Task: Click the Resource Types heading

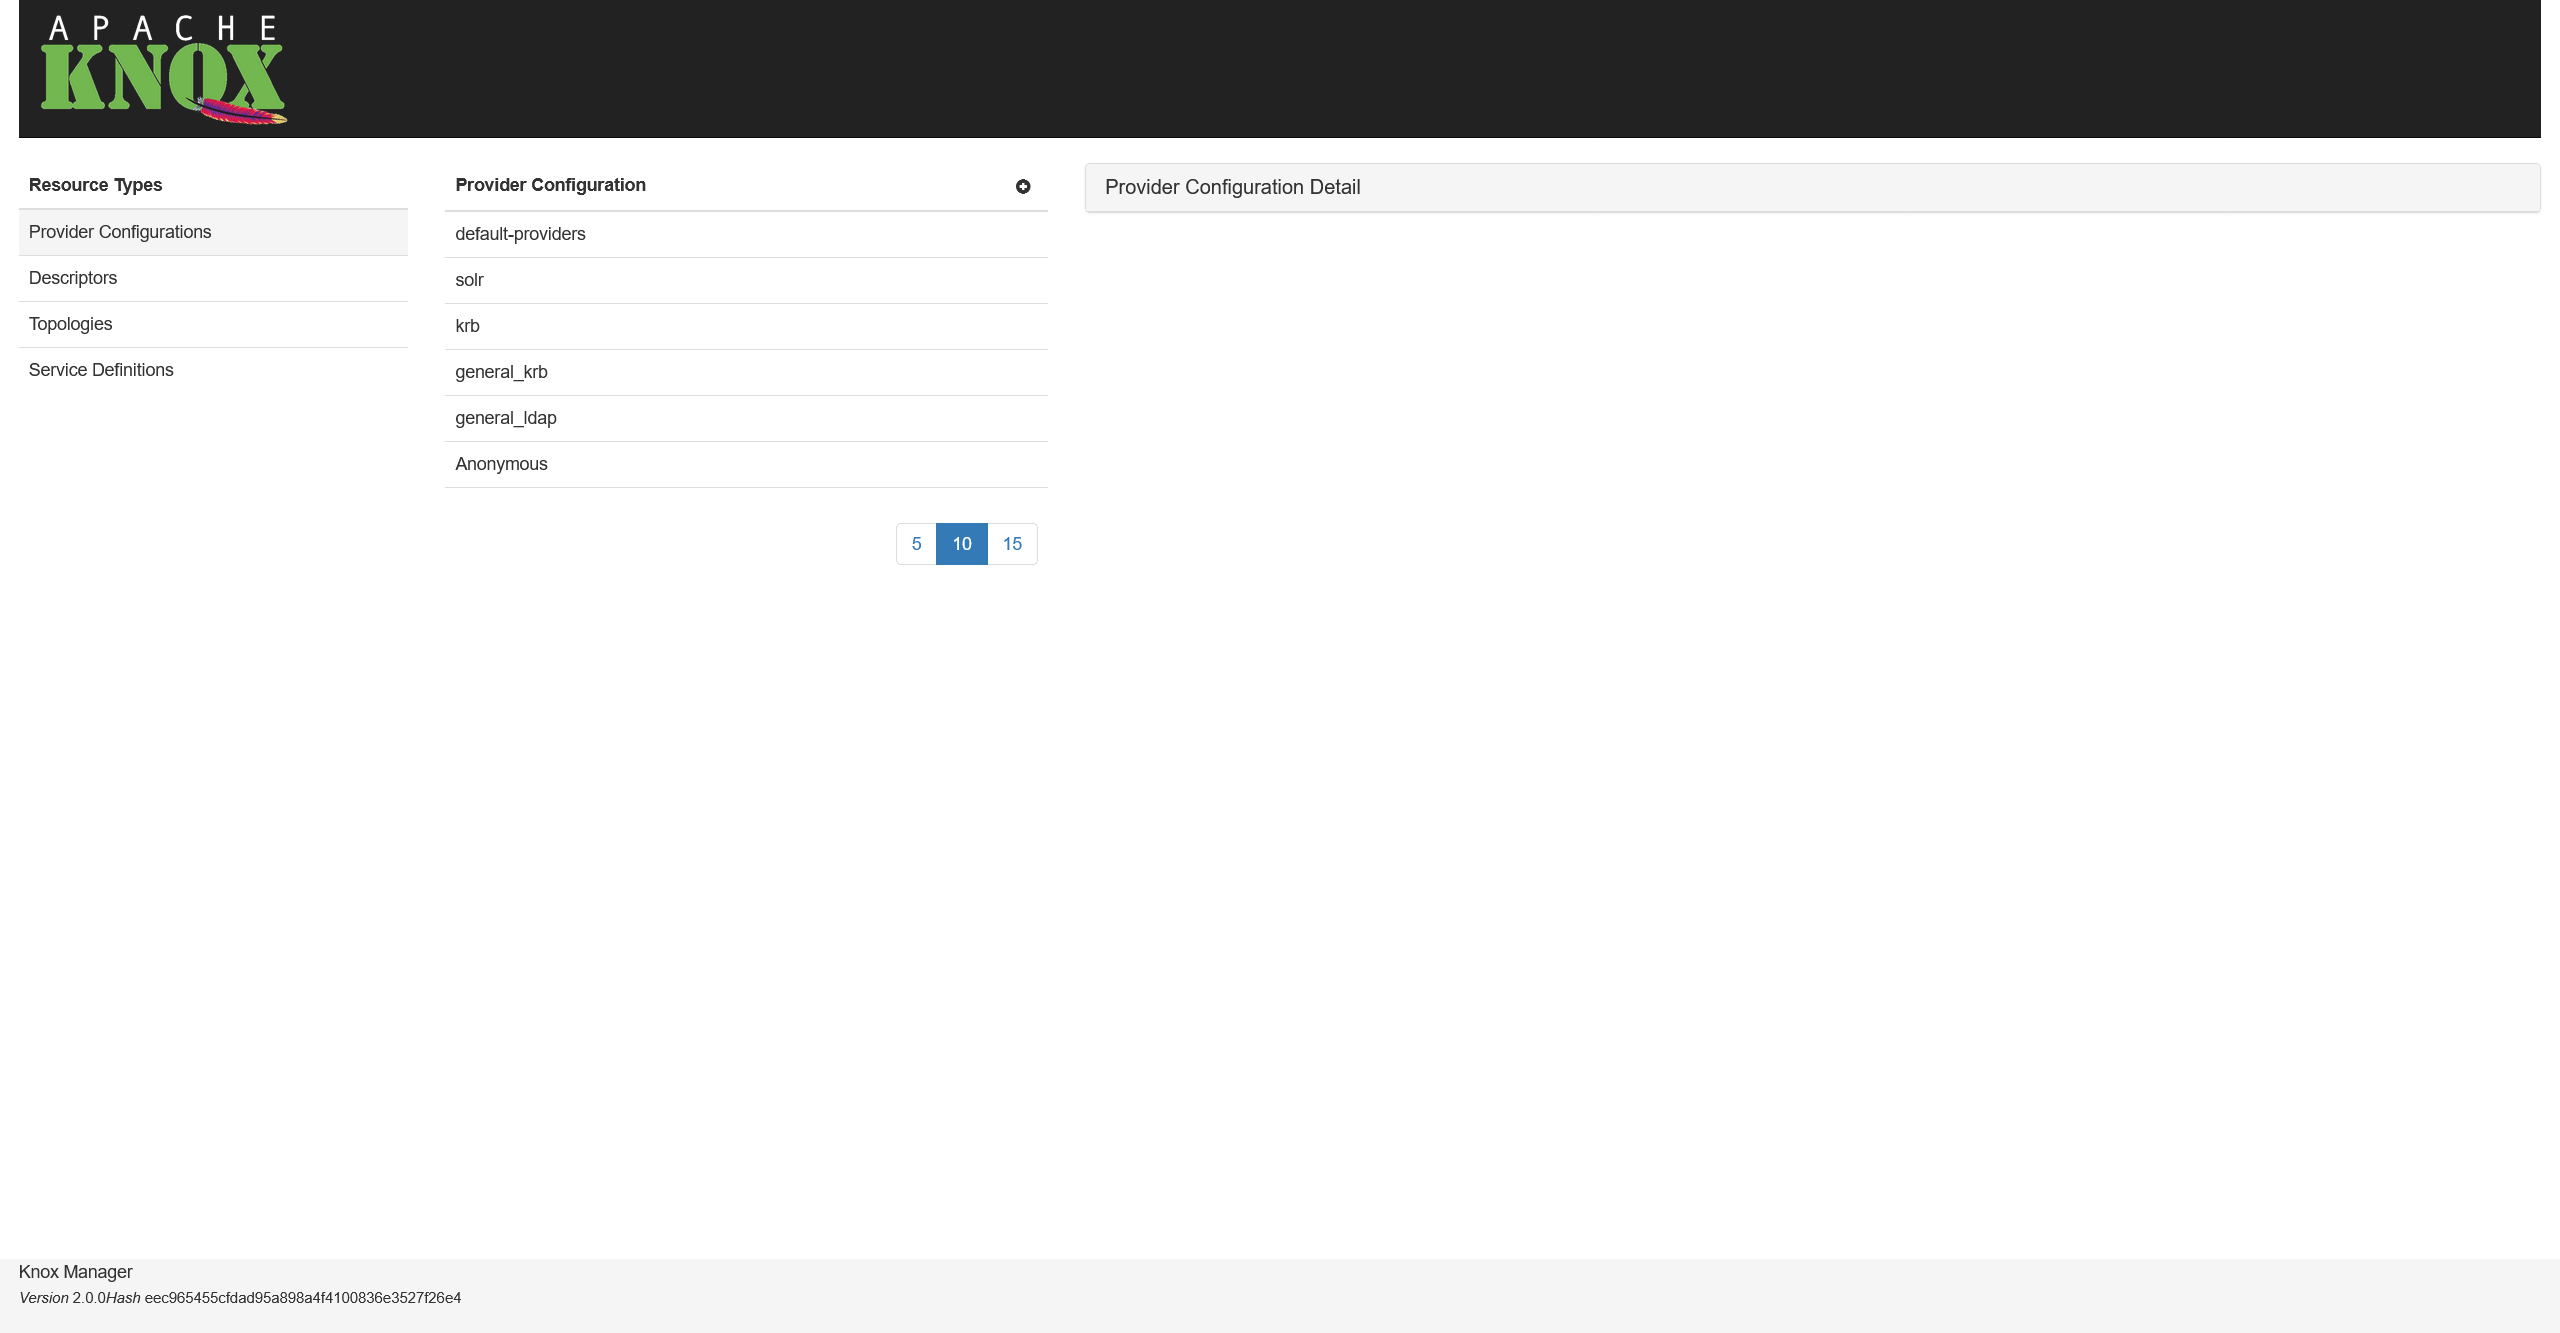Action: pyautogui.click(x=95, y=185)
